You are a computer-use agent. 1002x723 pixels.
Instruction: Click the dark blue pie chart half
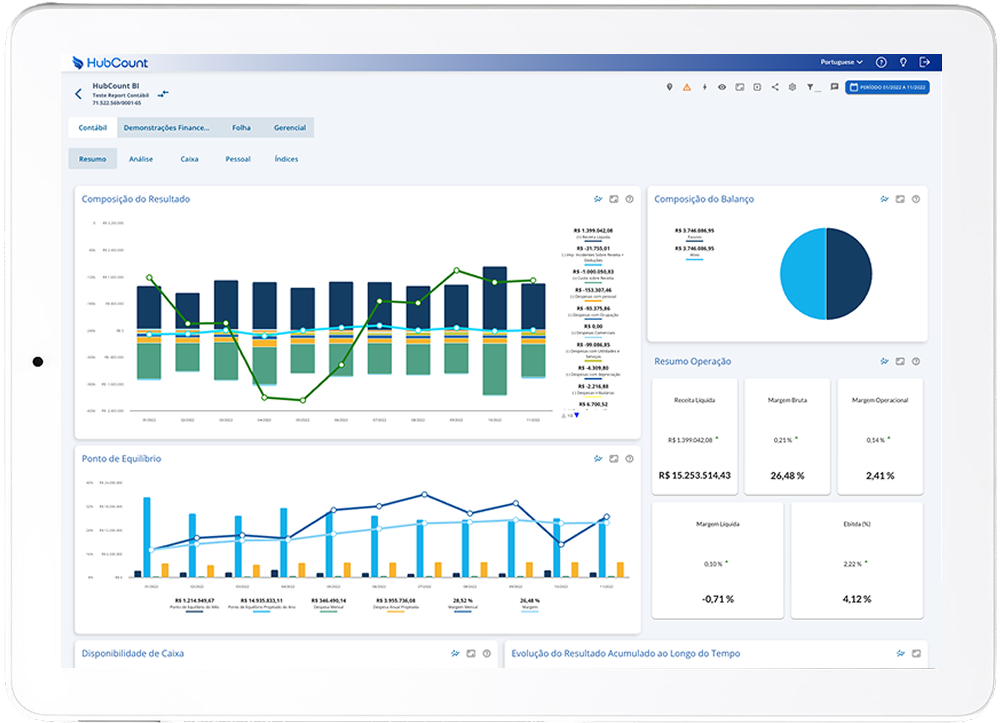click(x=849, y=274)
